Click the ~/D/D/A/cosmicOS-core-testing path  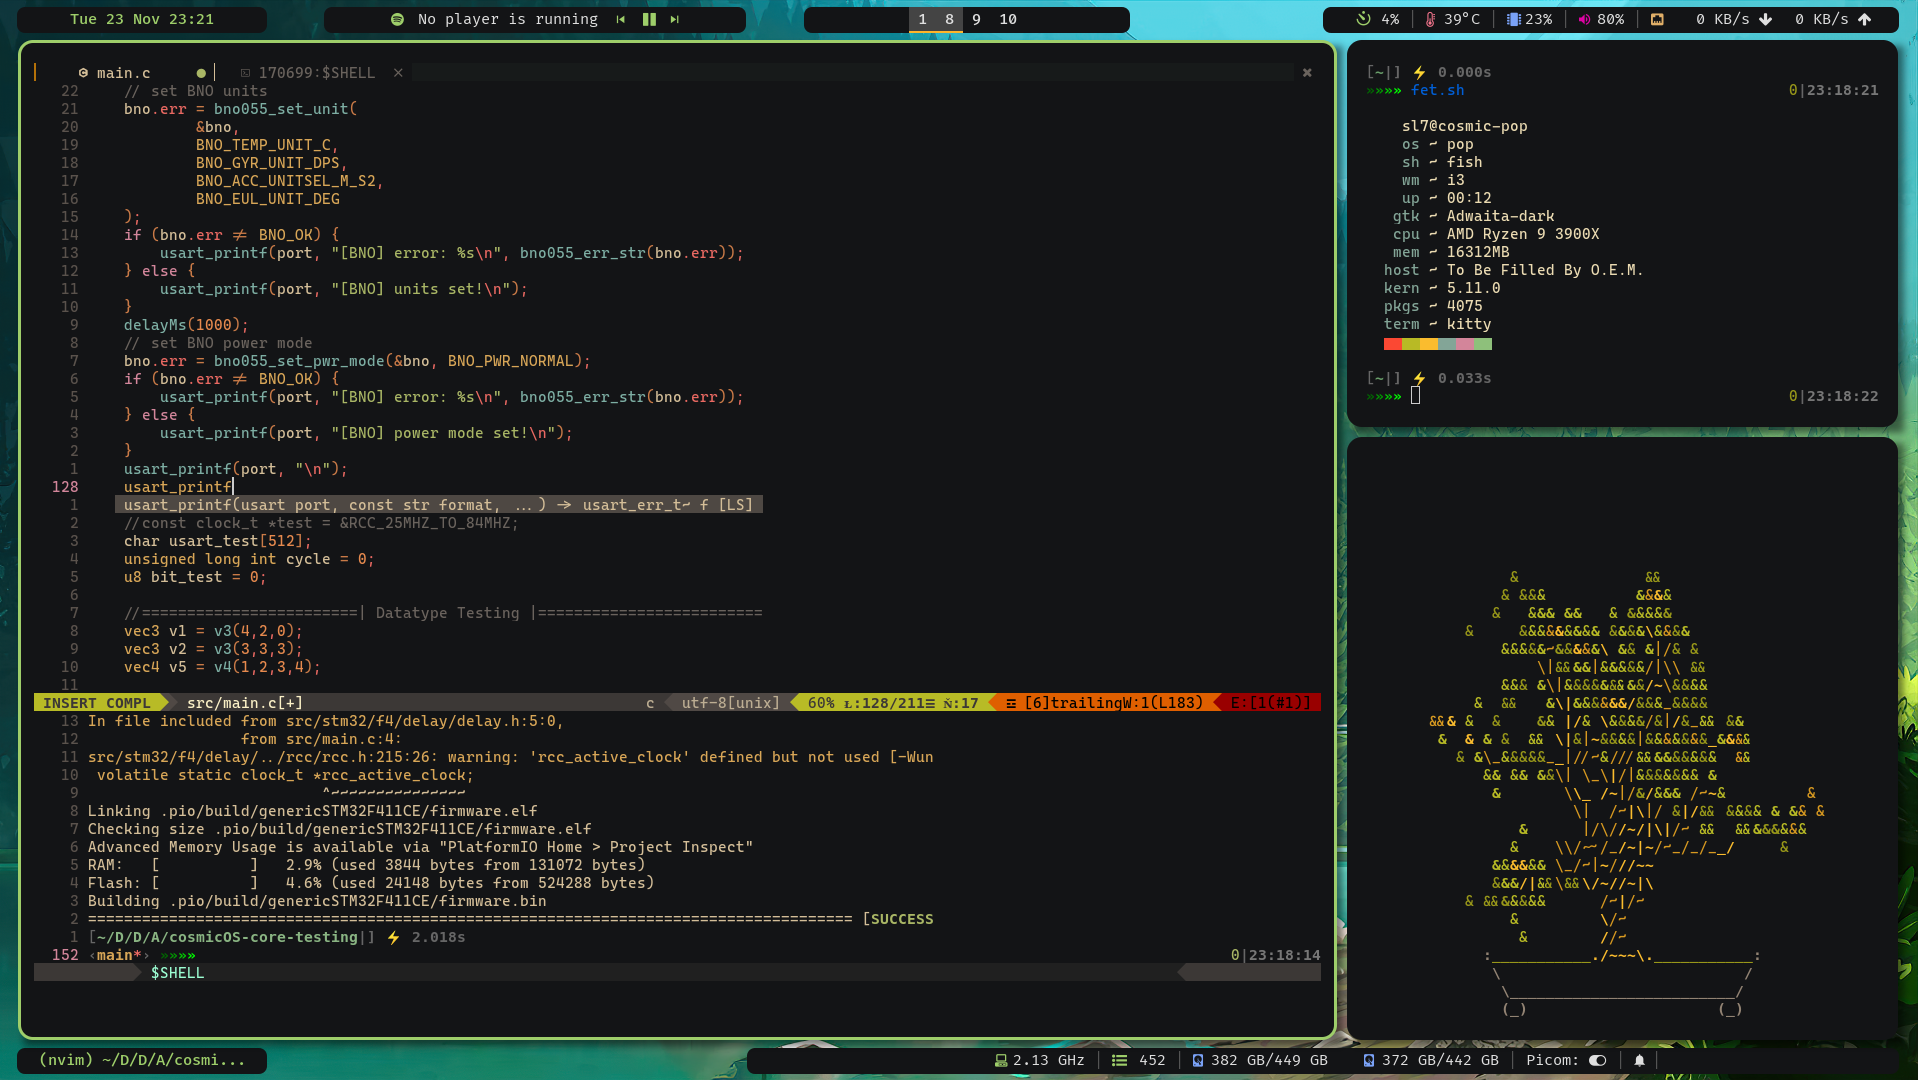[x=227, y=937]
